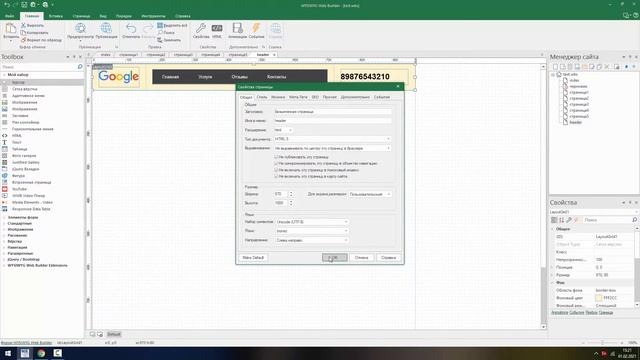Screen dimensions: 640x360
Task: Open the Вставка ribbon tab
Action: [56, 16]
